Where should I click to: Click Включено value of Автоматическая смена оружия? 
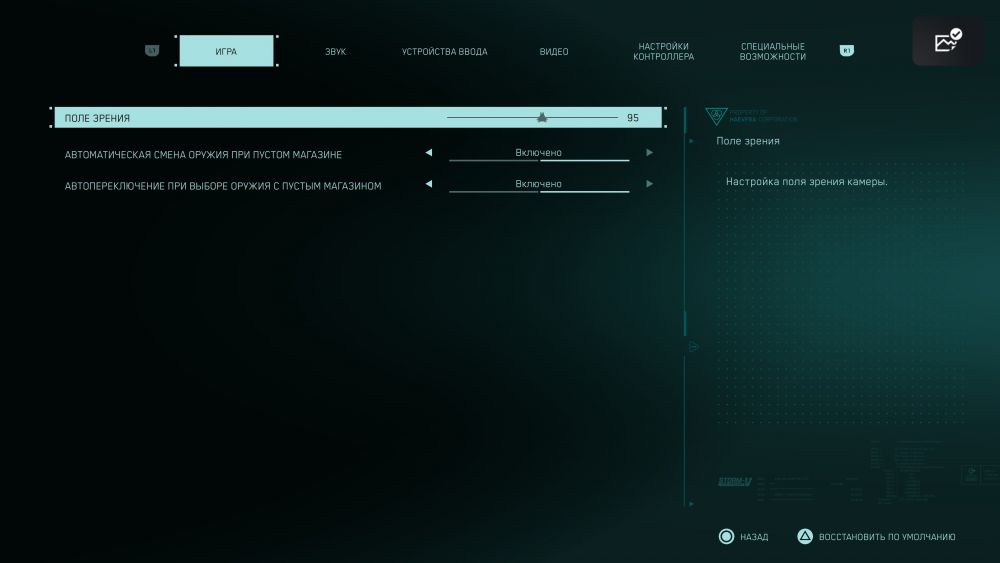538,153
